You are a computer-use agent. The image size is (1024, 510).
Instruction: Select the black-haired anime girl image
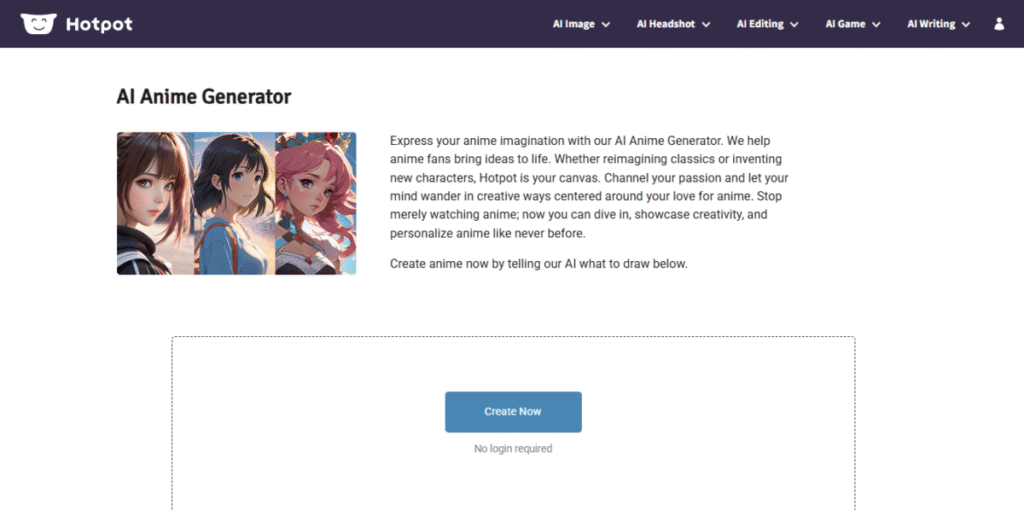point(234,203)
